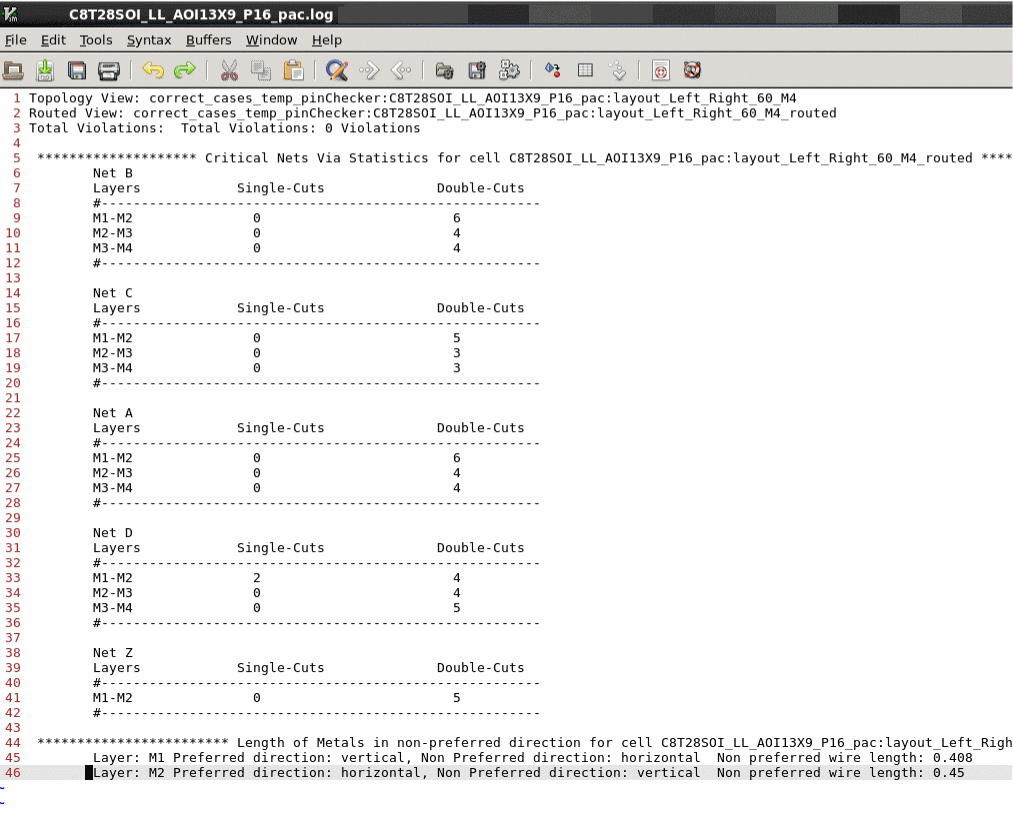Open the File menu
This screenshot has width=1013, height=830.
click(16, 40)
